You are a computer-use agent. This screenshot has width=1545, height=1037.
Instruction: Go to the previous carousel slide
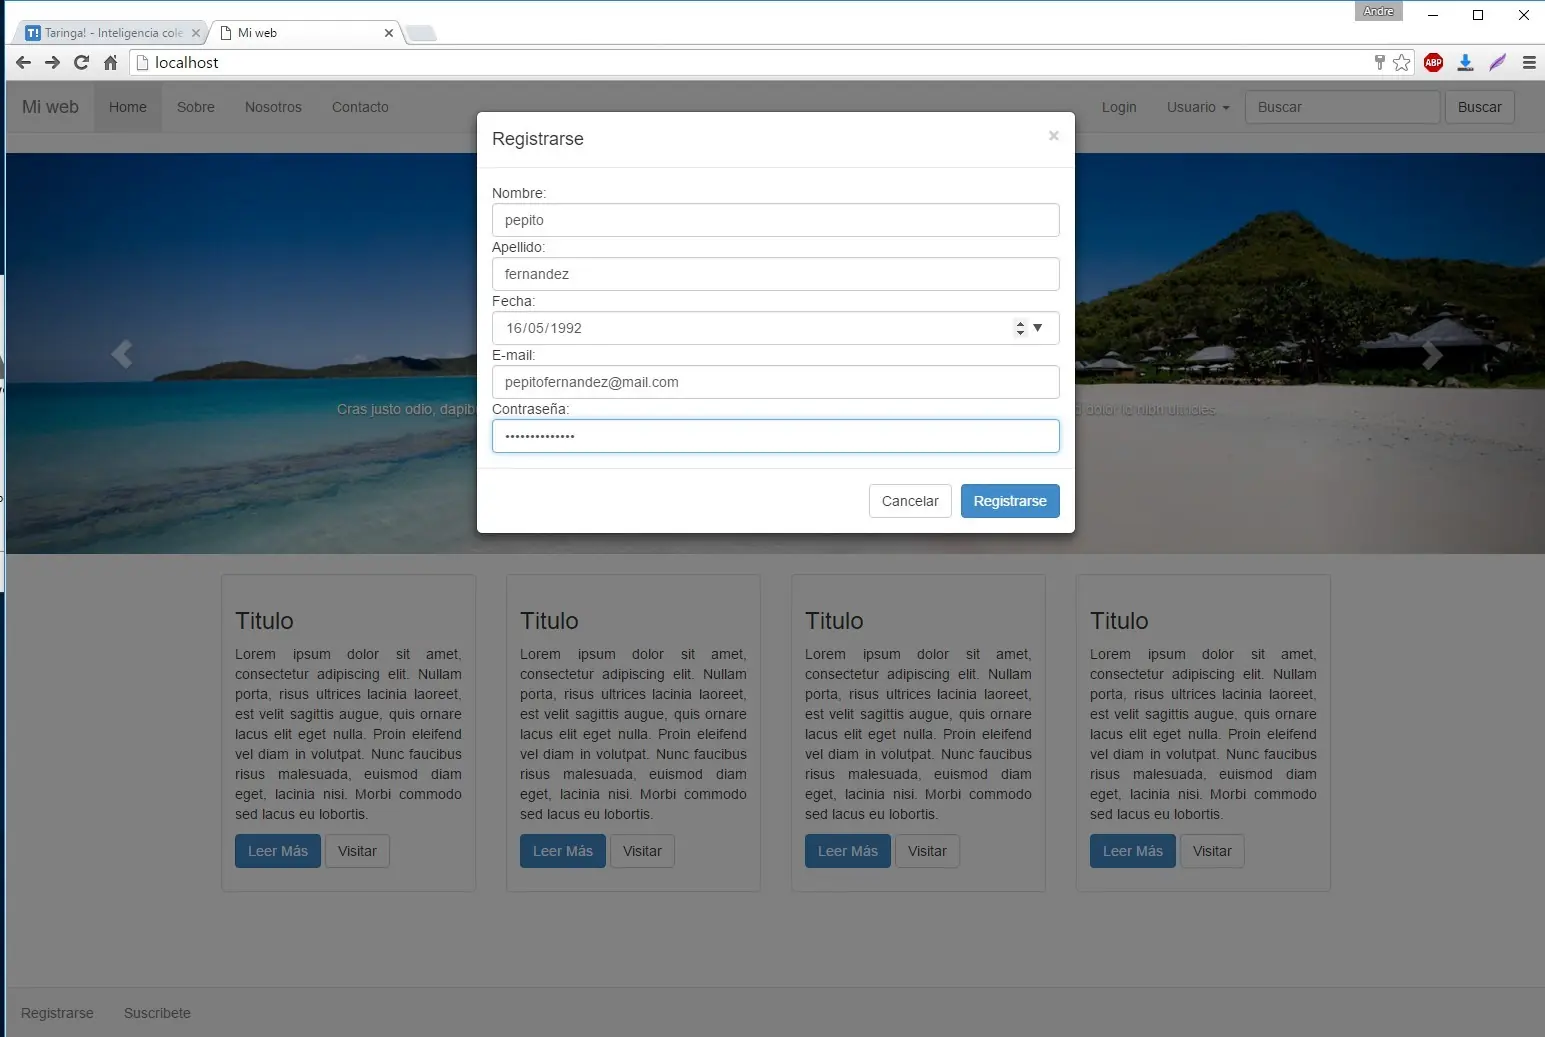click(122, 354)
